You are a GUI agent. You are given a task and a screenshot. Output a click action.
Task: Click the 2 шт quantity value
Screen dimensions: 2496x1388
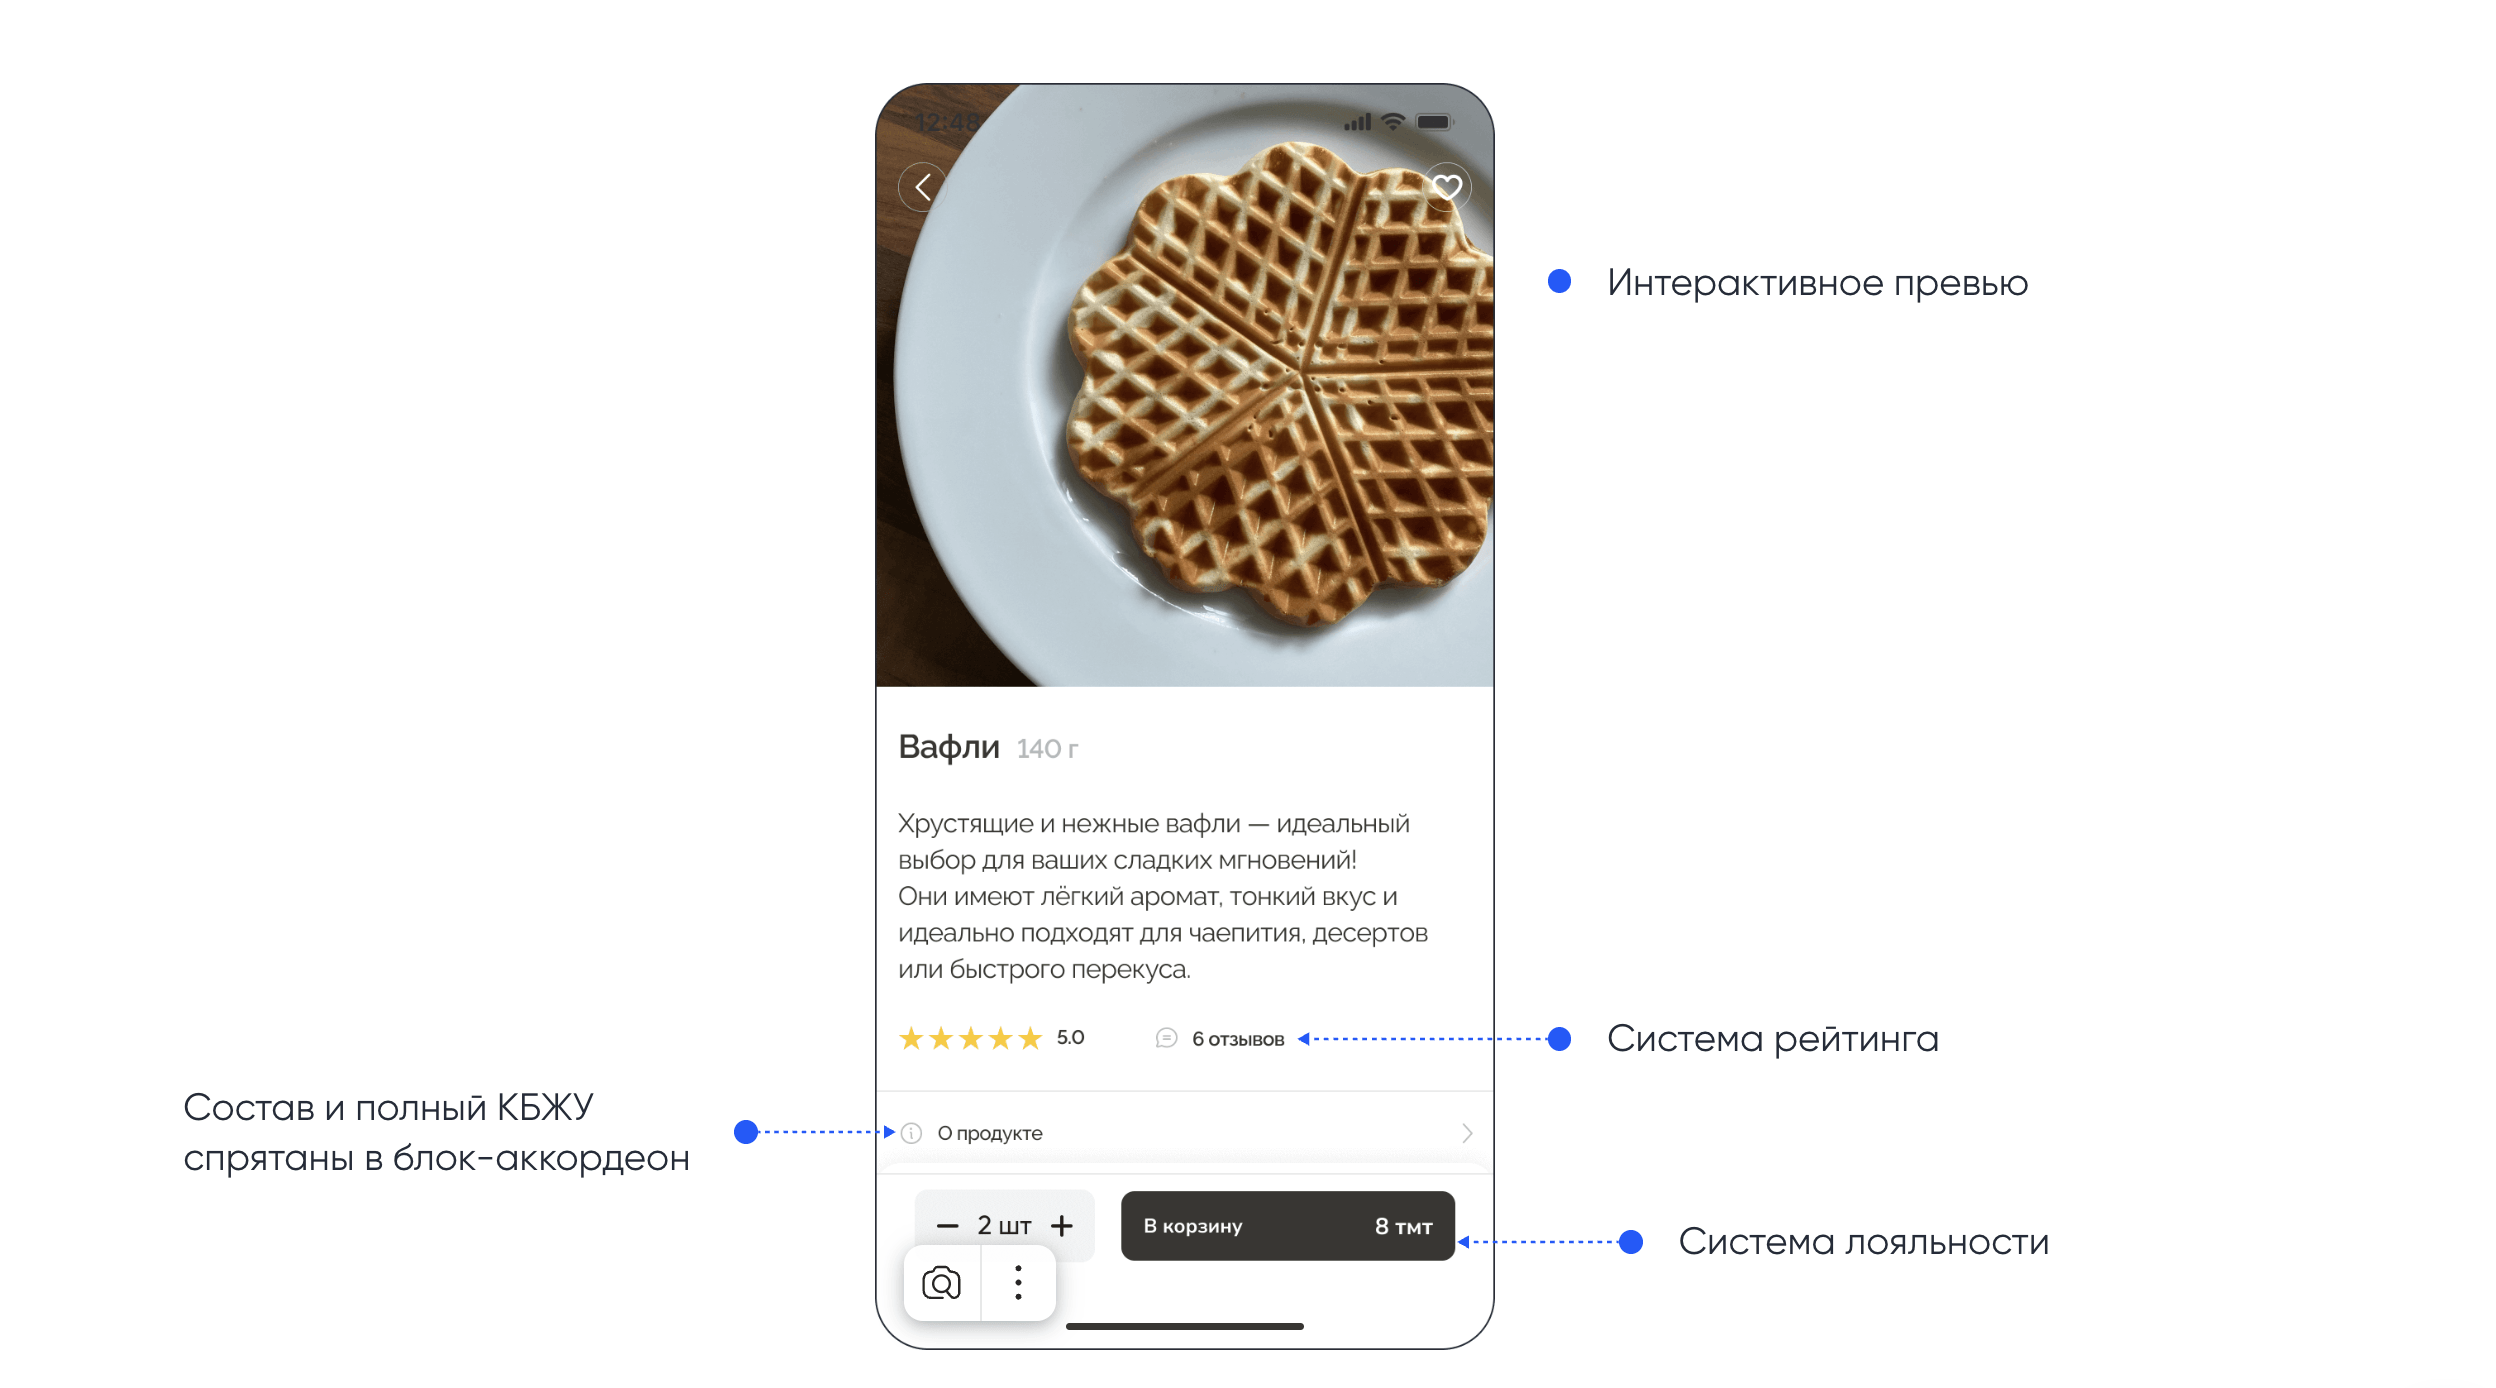click(x=1004, y=1226)
